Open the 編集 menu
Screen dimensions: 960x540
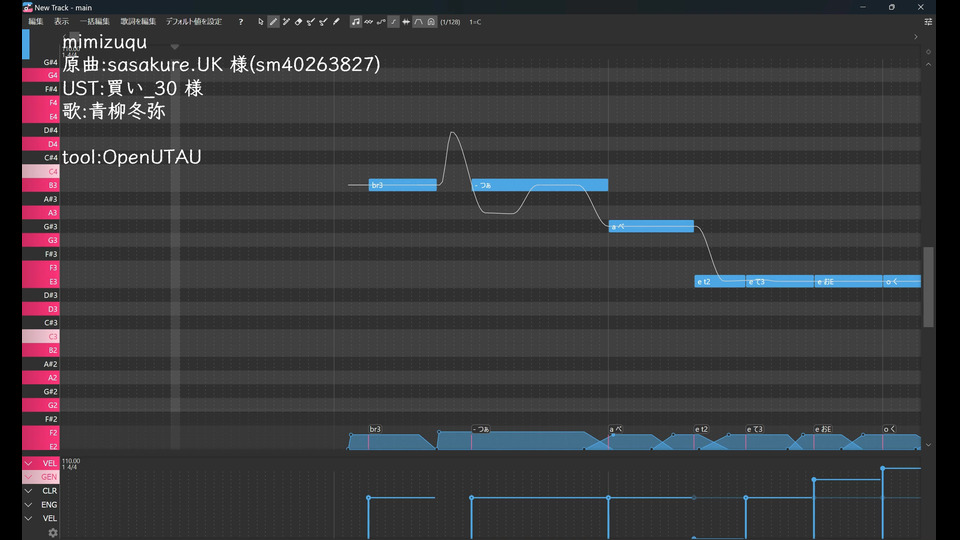36,21
